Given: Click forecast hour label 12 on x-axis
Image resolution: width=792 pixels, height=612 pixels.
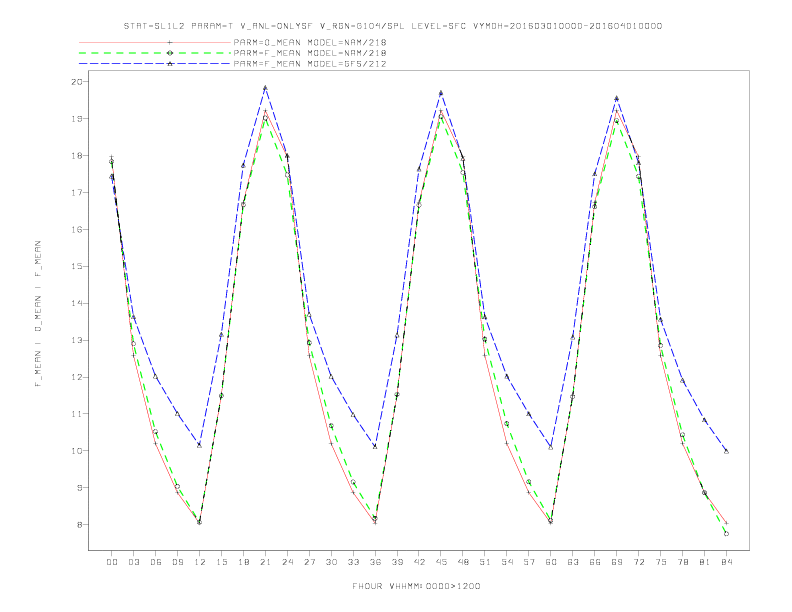Looking at the screenshot, I should [x=200, y=562].
